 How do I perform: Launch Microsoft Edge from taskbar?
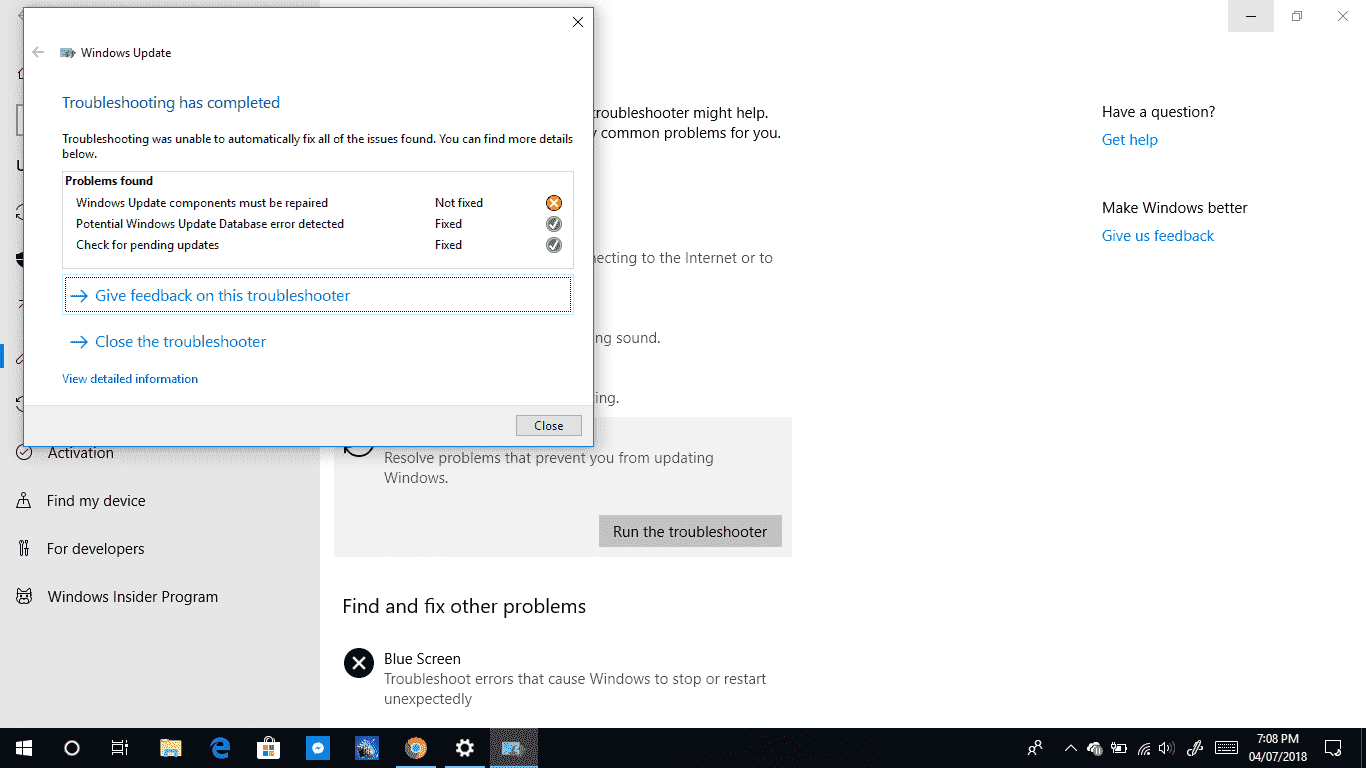pyautogui.click(x=220, y=748)
